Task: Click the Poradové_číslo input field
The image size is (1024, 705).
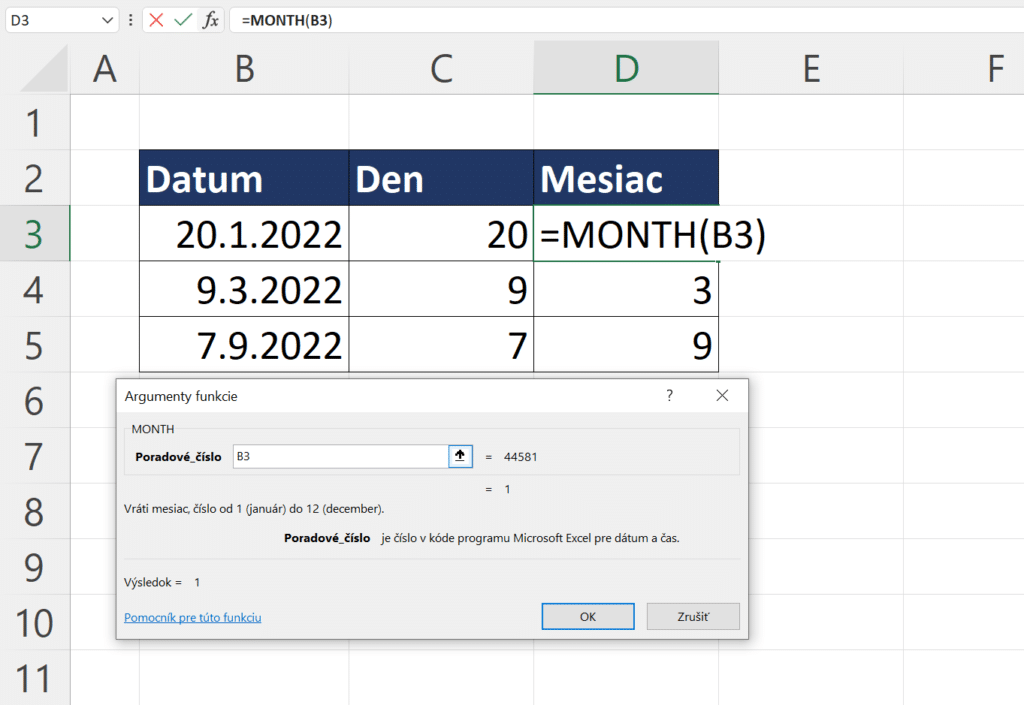Action: (x=340, y=456)
